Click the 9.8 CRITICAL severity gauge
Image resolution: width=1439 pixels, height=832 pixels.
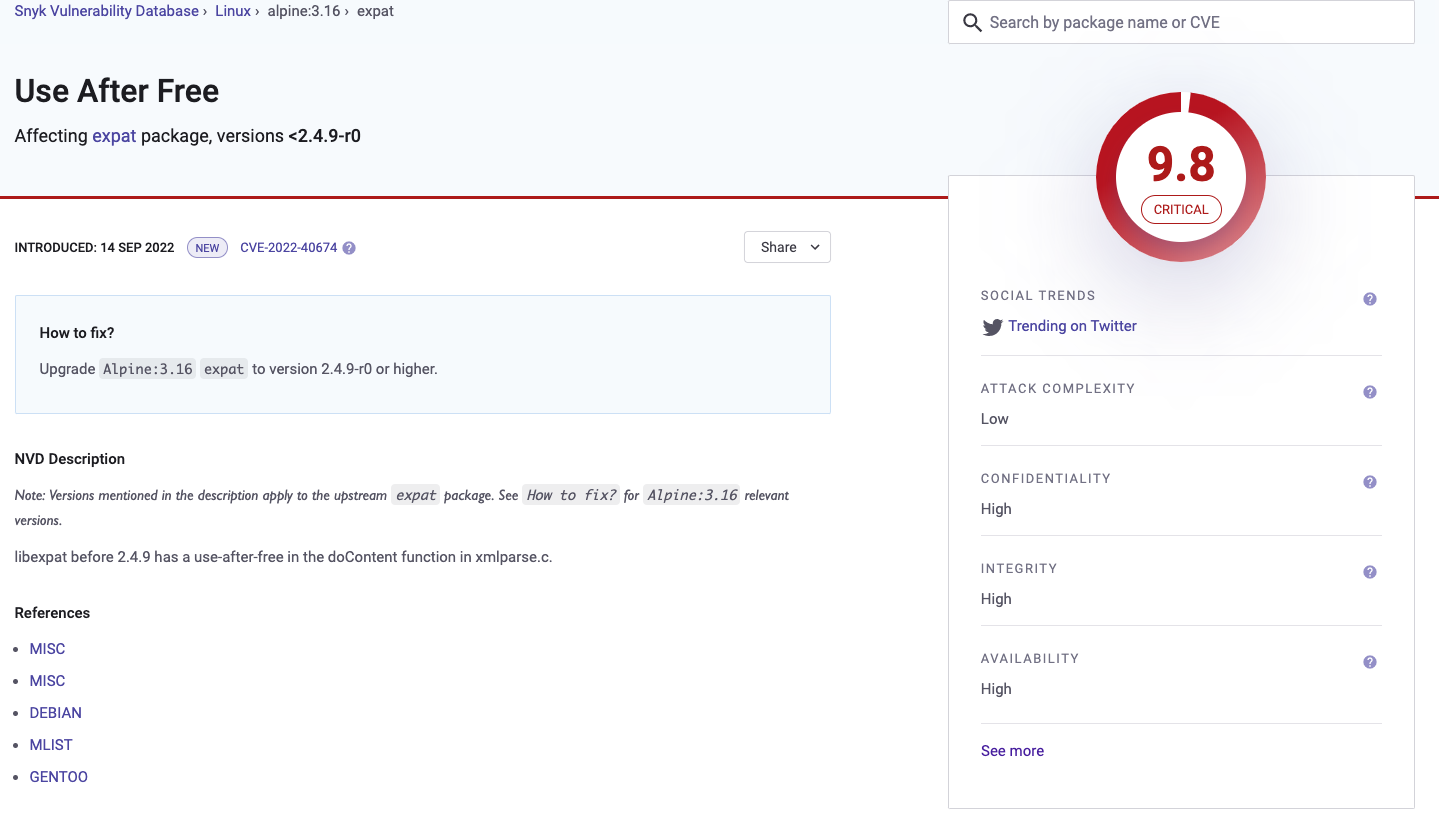click(1181, 176)
